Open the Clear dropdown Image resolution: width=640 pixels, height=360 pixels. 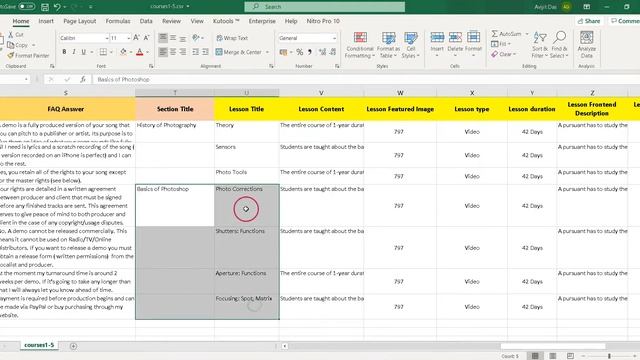click(x=504, y=54)
